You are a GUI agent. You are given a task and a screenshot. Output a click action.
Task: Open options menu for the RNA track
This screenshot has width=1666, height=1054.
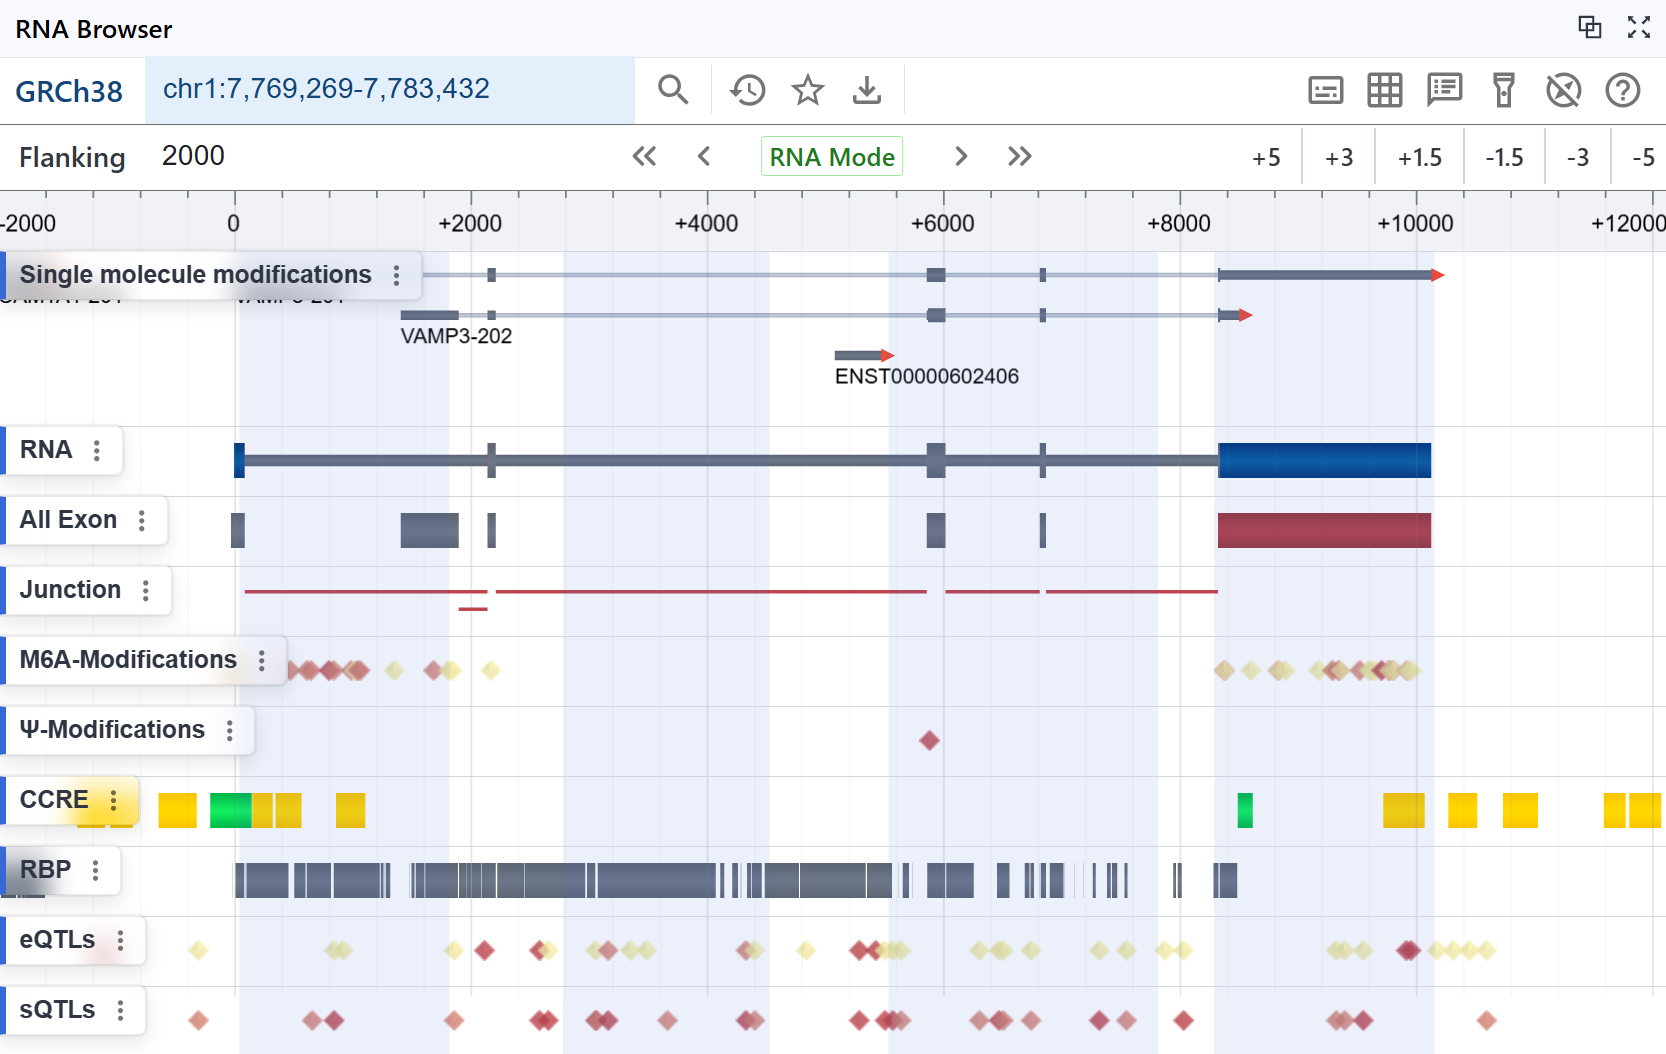click(x=97, y=451)
